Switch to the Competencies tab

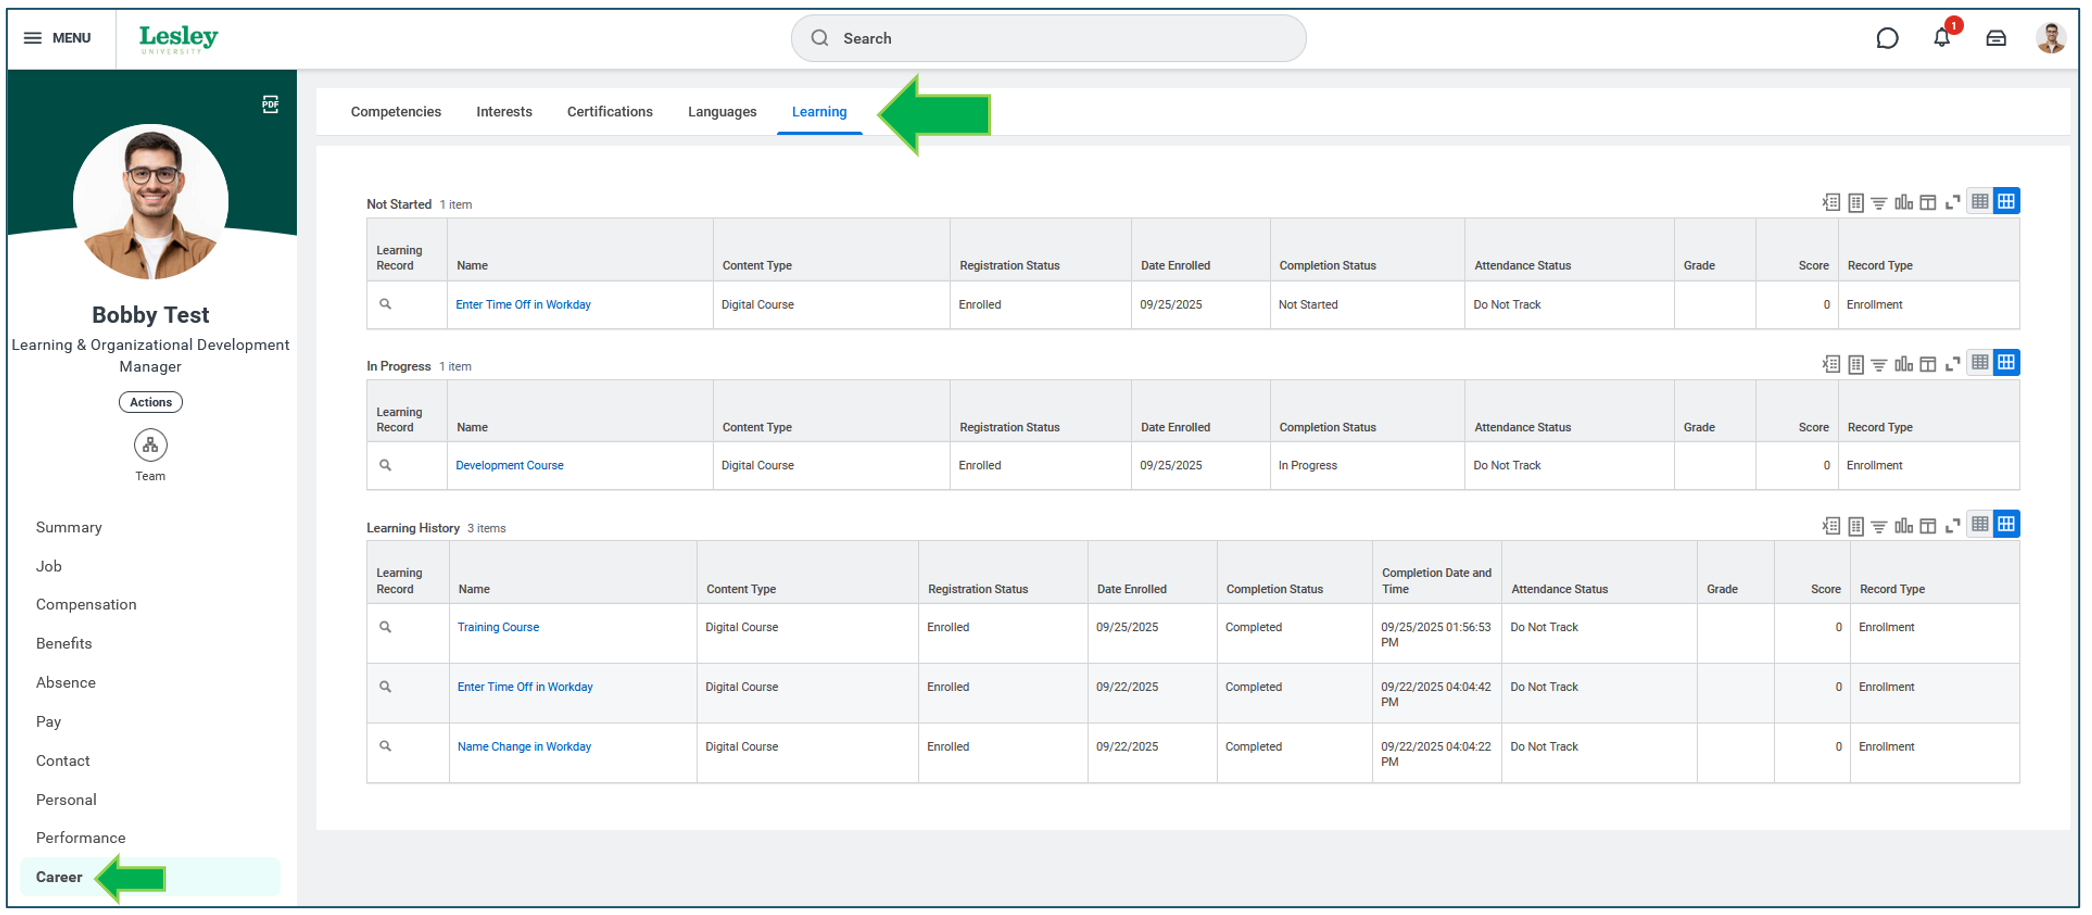396,112
